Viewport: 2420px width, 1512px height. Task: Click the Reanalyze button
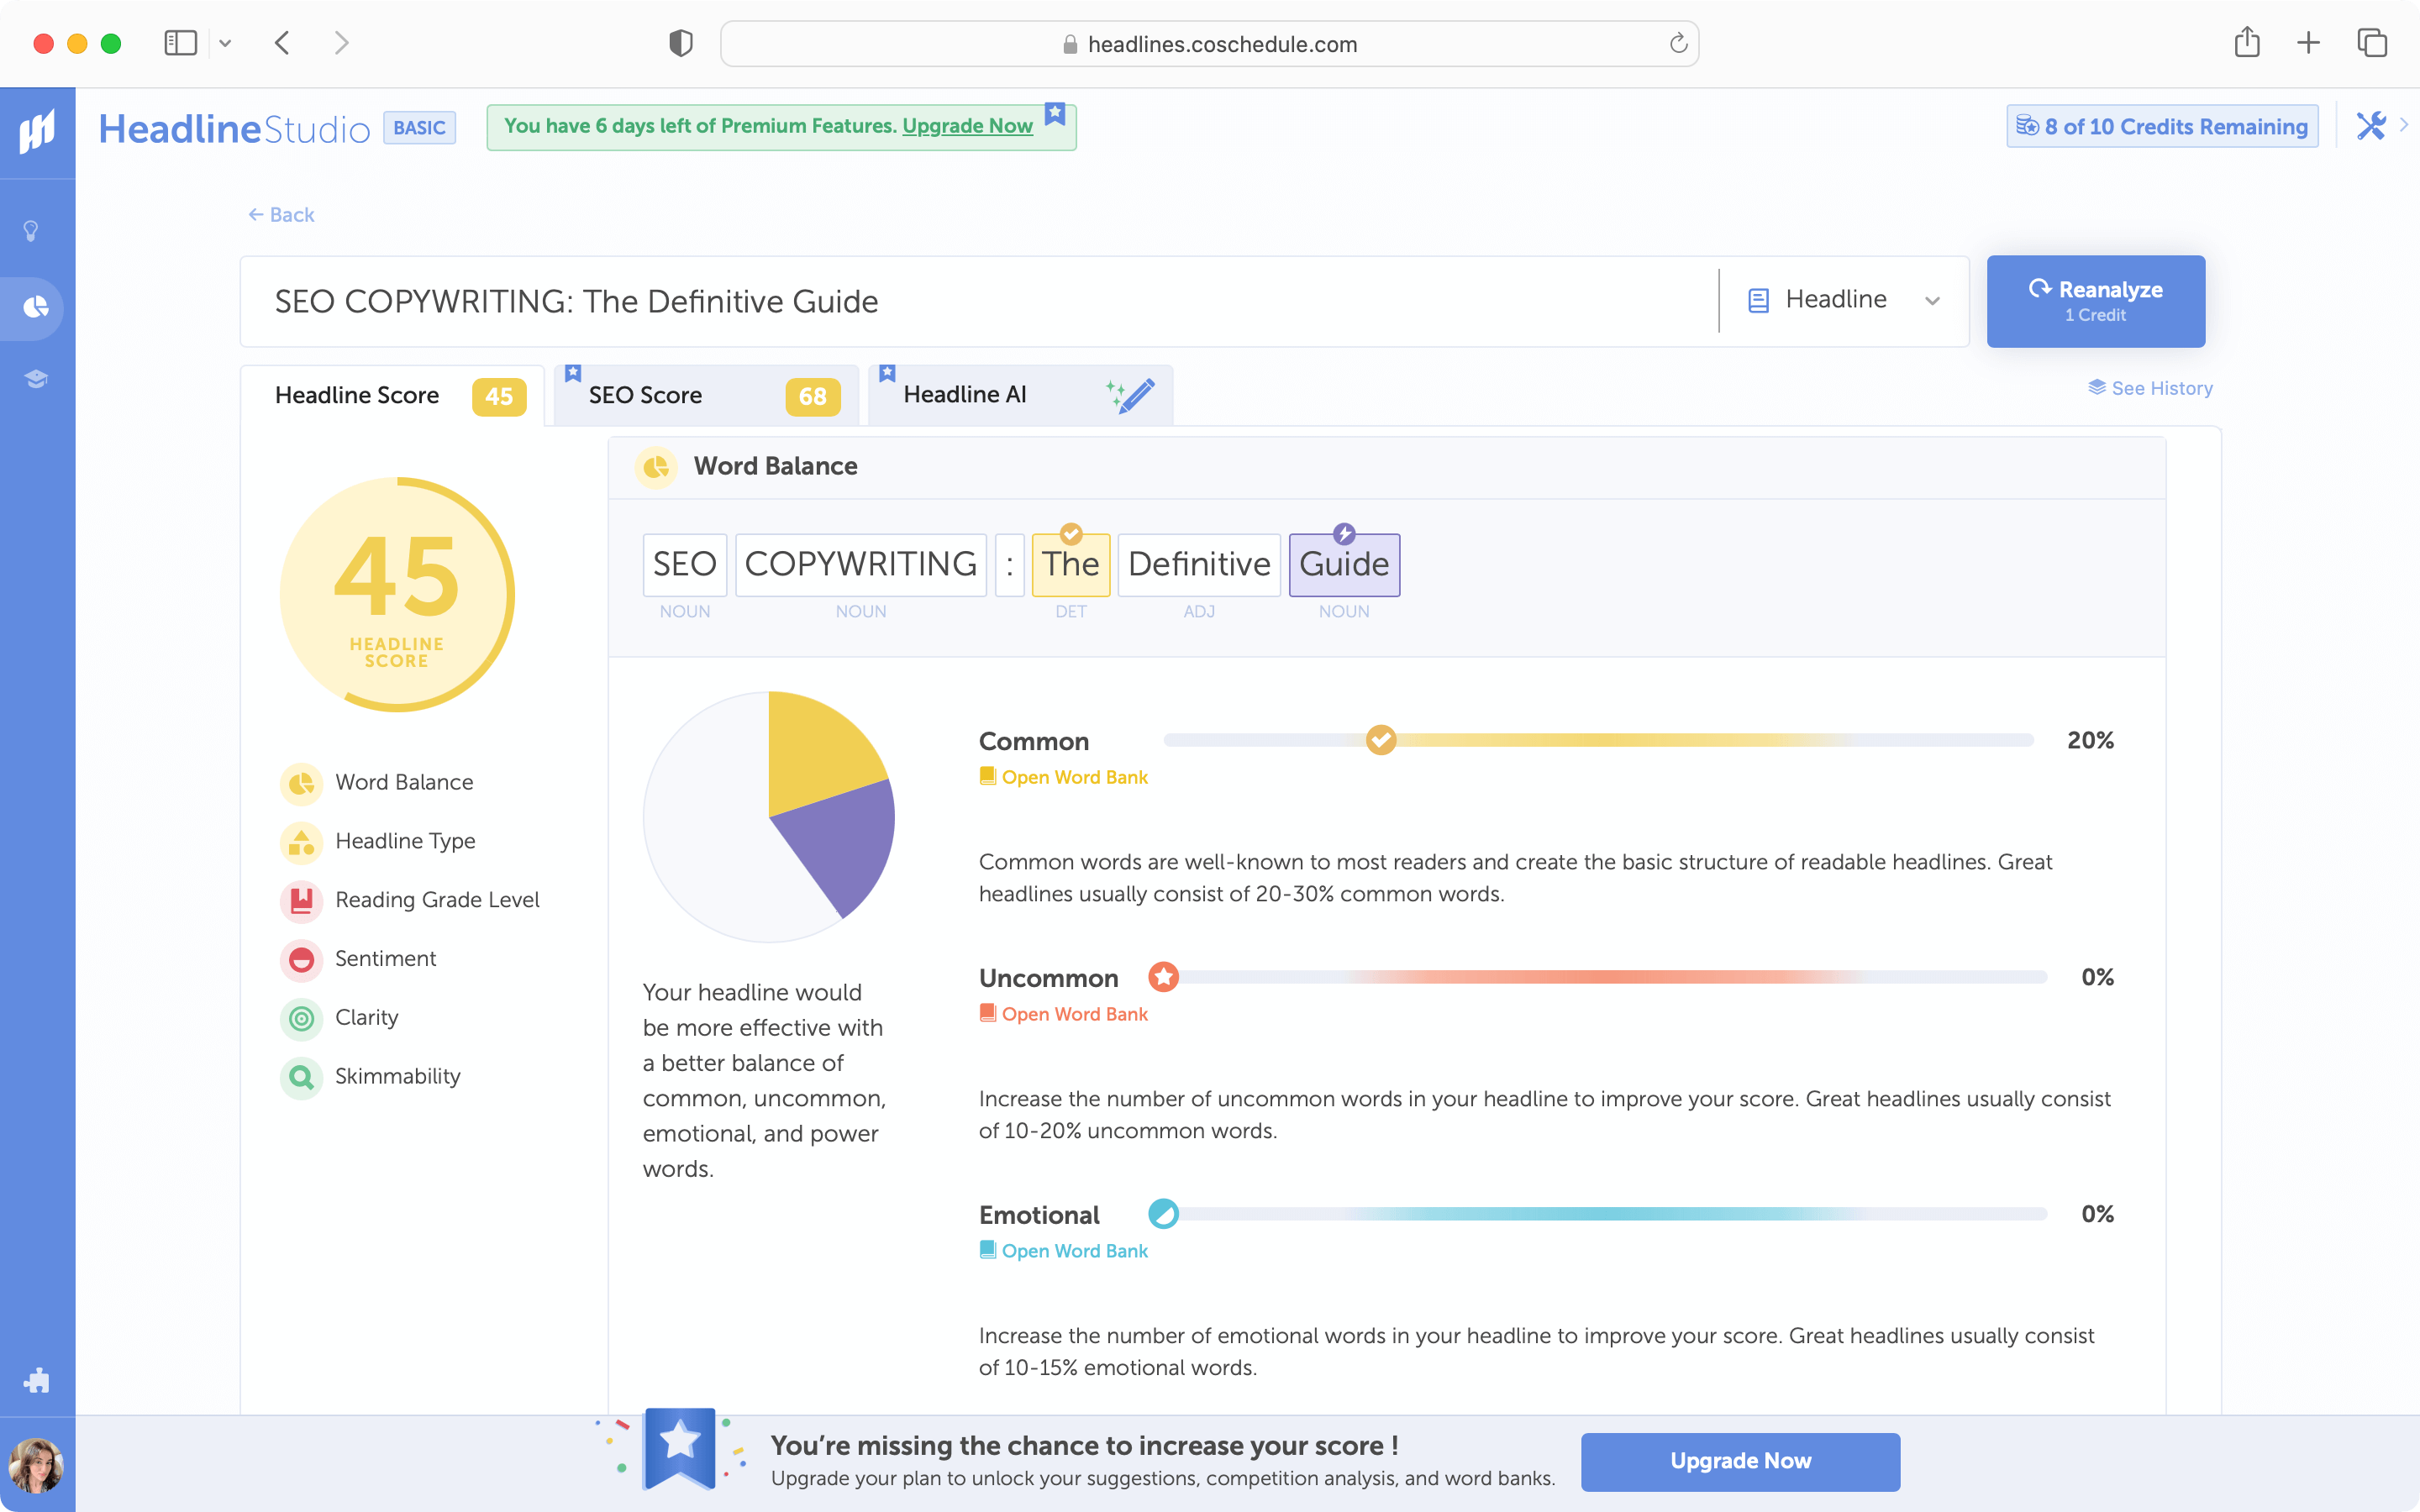coord(2095,301)
